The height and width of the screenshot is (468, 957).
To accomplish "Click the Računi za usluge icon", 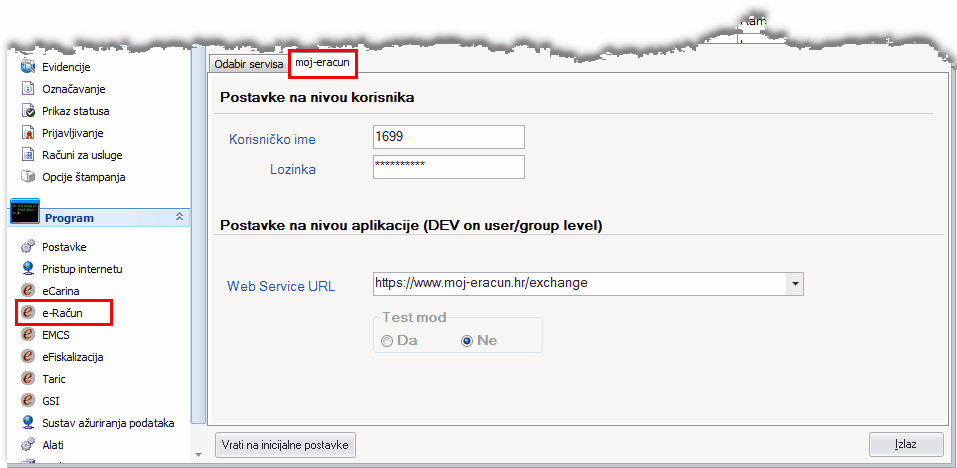I will [x=27, y=155].
